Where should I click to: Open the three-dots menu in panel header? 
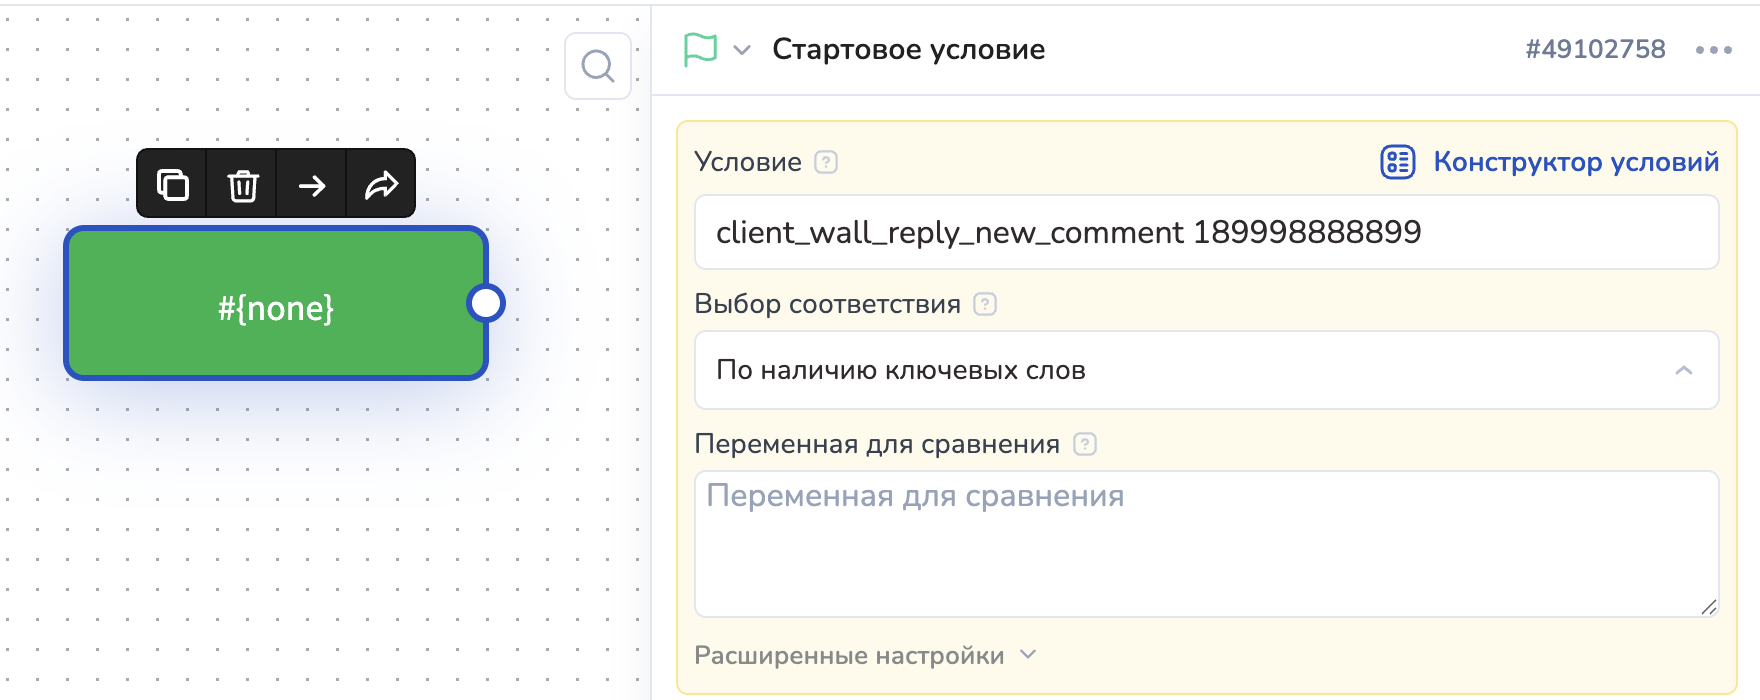pyautogui.click(x=1713, y=50)
